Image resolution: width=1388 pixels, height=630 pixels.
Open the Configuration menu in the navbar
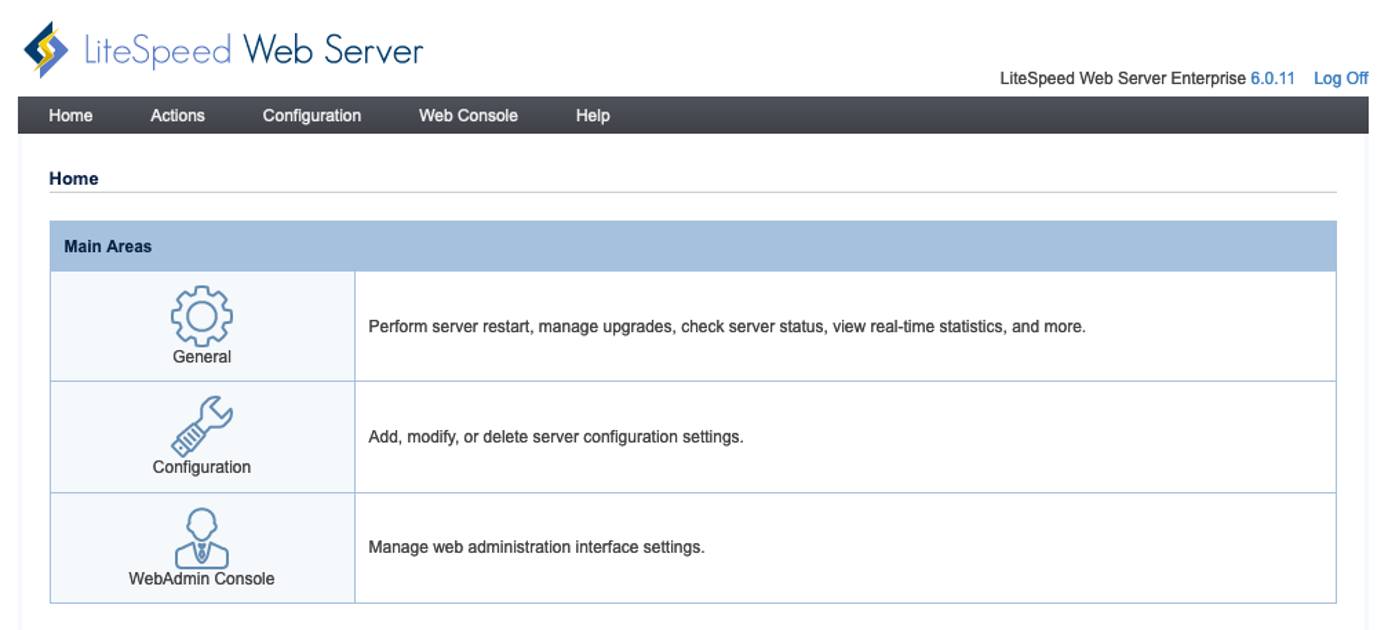314,115
